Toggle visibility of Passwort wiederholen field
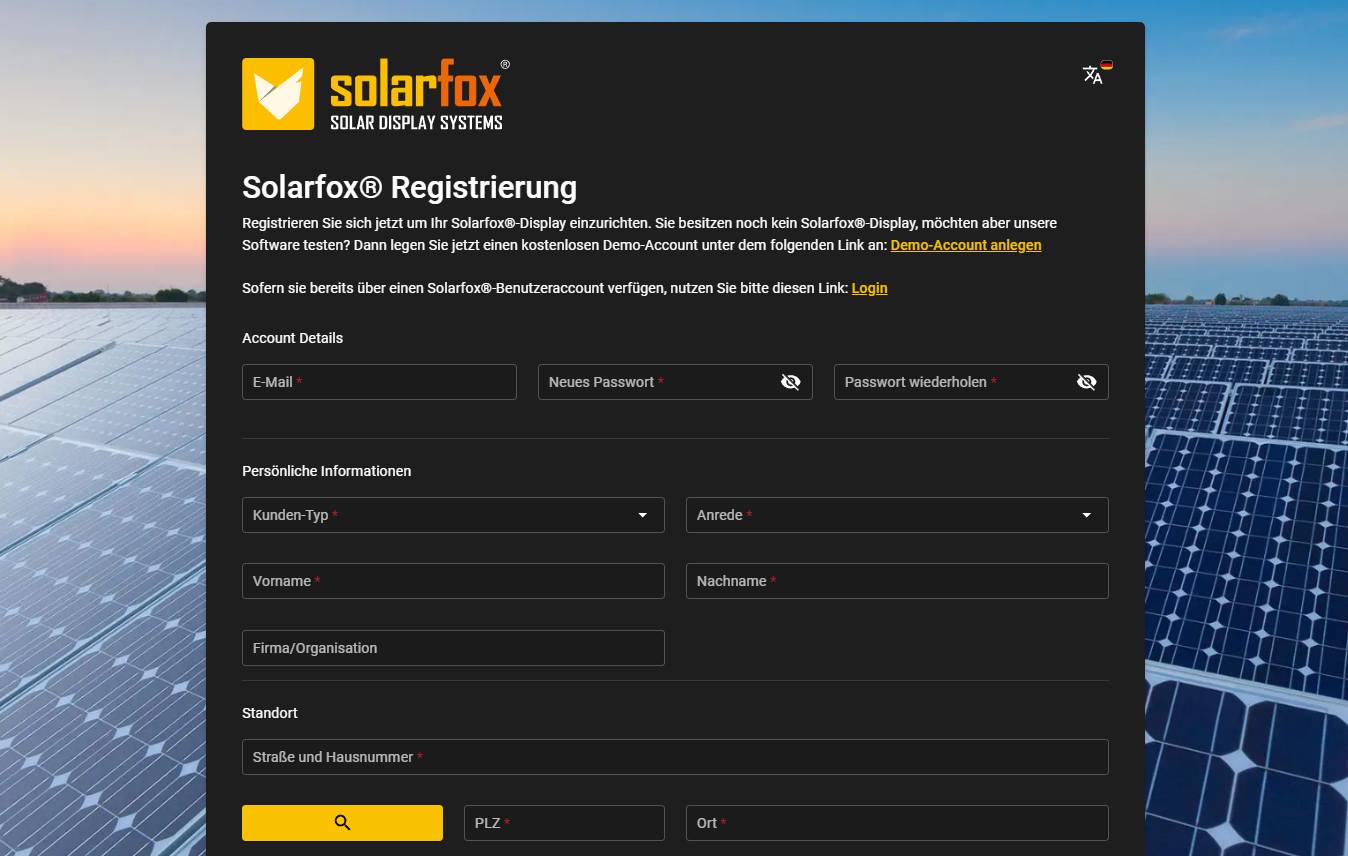1348x856 pixels. (x=1086, y=382)
